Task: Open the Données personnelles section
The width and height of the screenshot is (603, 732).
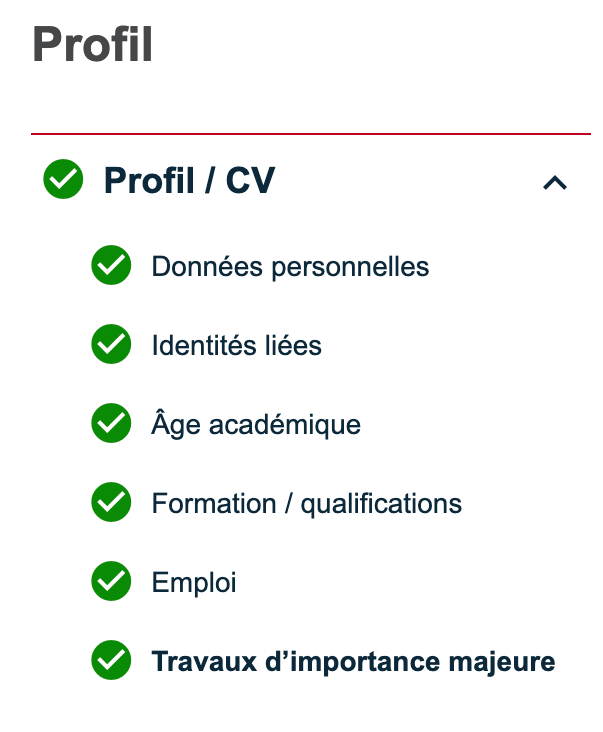Action: [x=290, y=267]
